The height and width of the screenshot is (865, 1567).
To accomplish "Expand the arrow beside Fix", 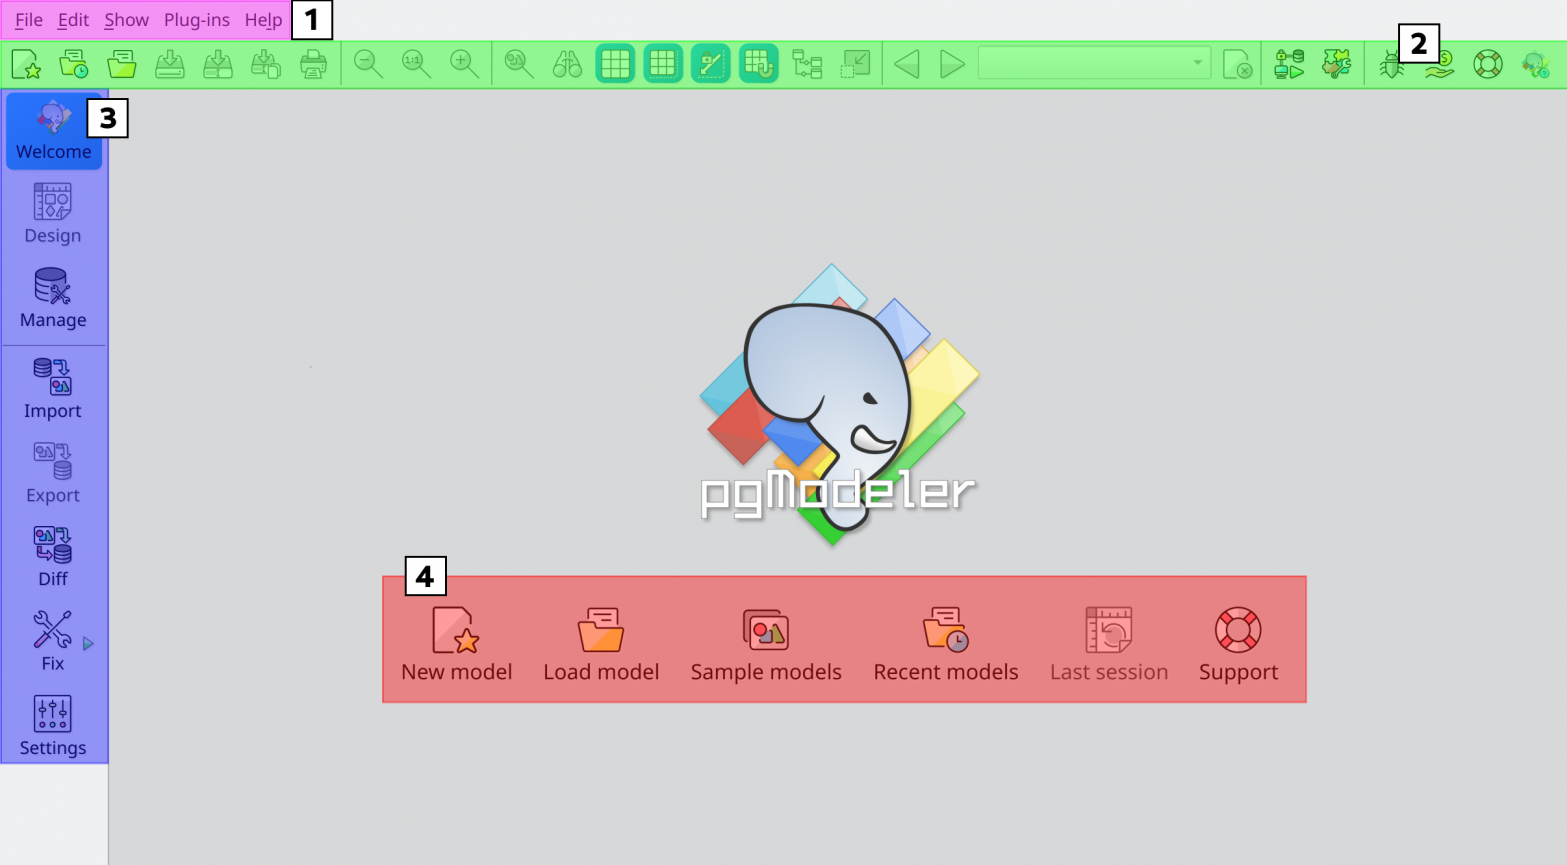I will click(89, 643).
